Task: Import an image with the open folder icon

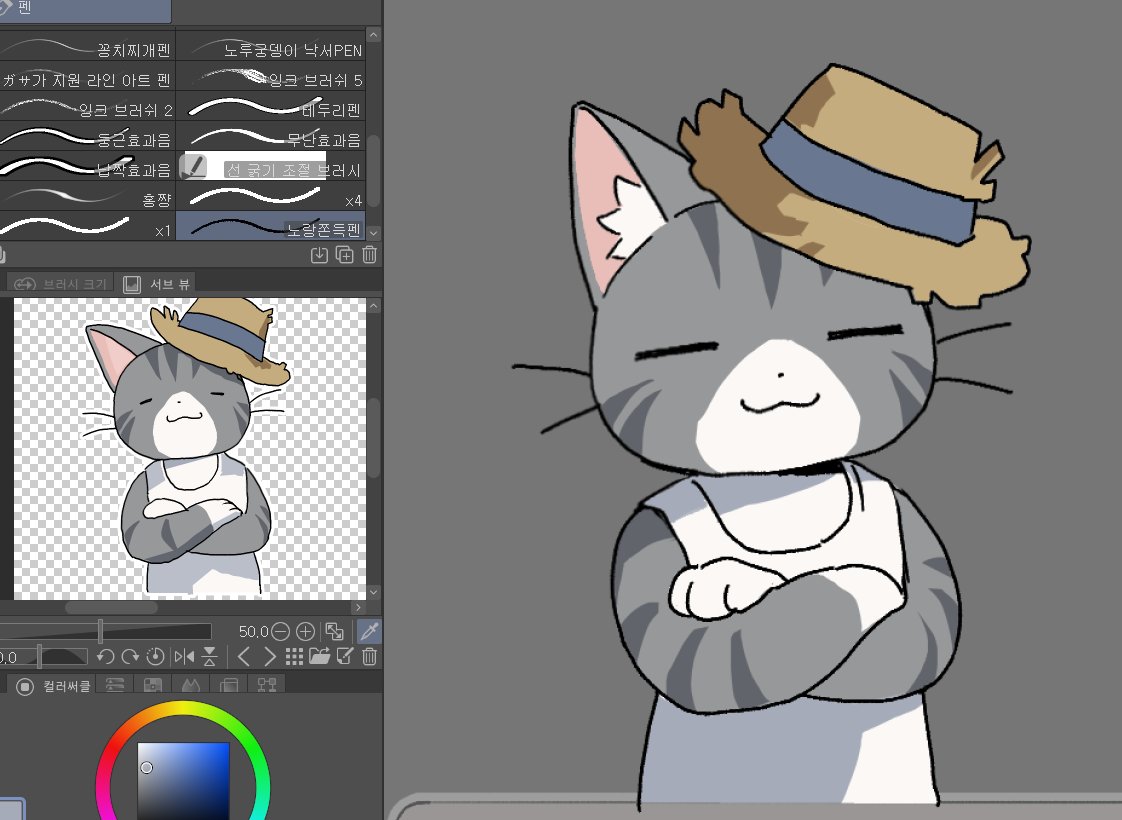Action: (x=319, y=656)
